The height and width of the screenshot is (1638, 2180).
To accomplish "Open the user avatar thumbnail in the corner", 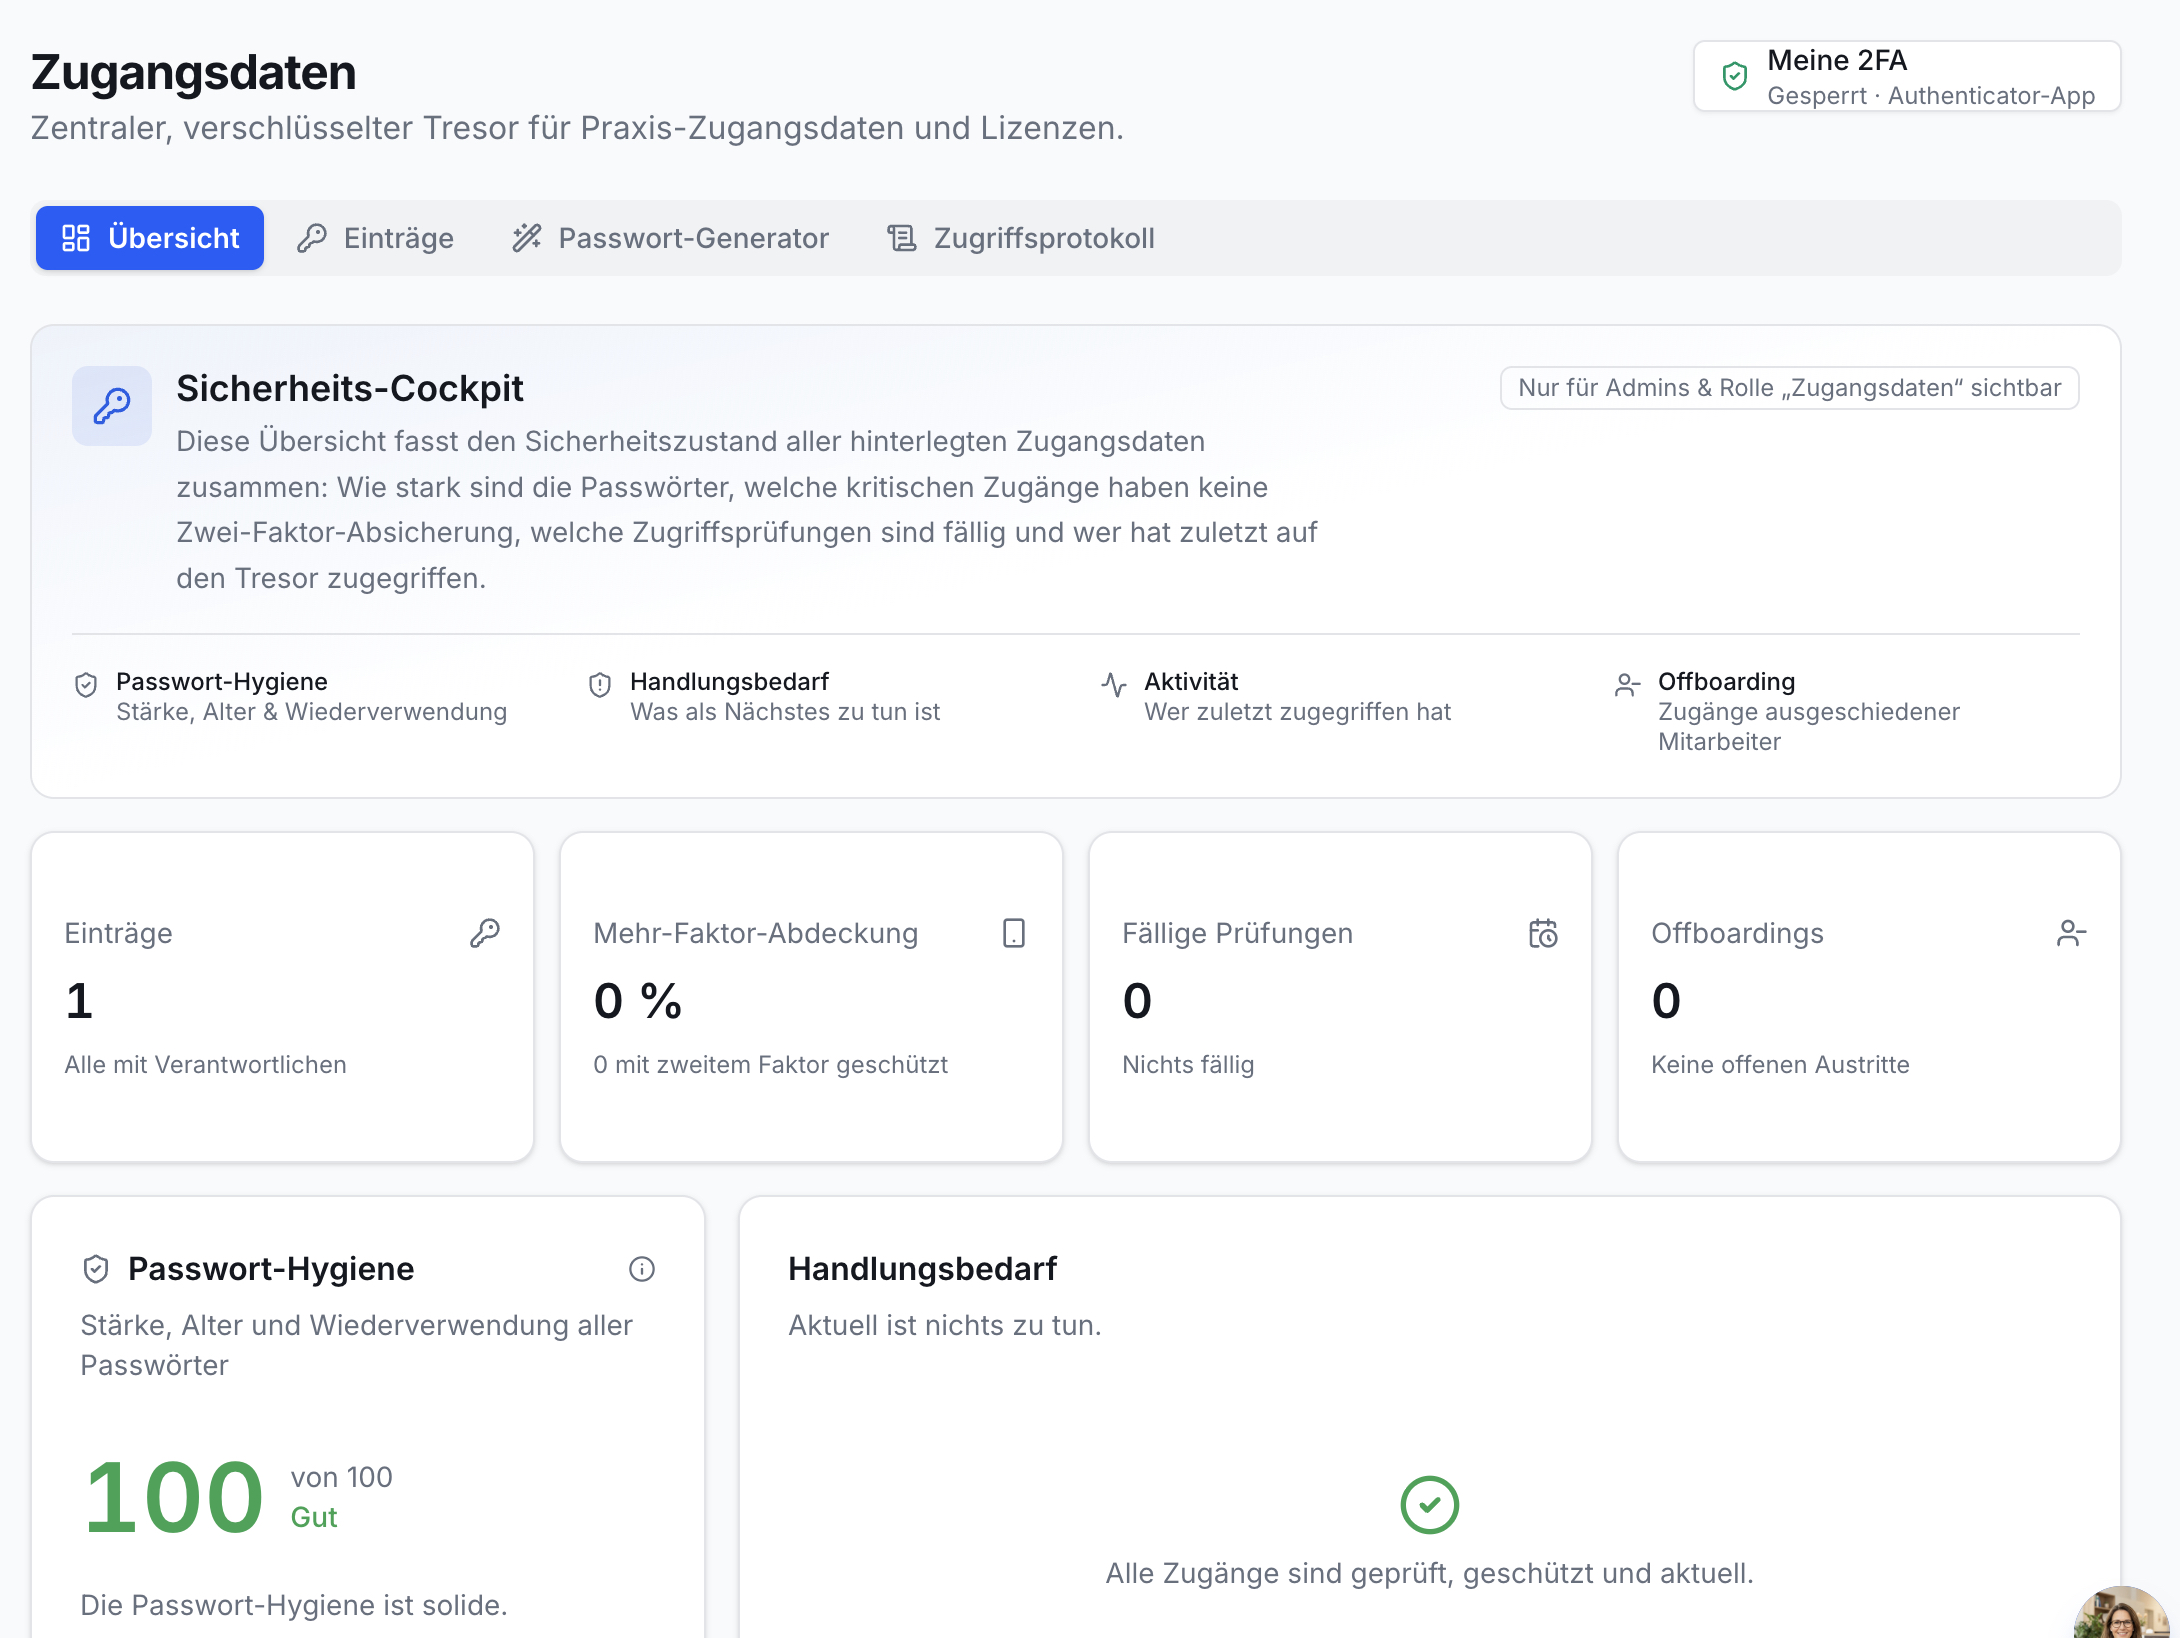I will click(2124, 1614).
